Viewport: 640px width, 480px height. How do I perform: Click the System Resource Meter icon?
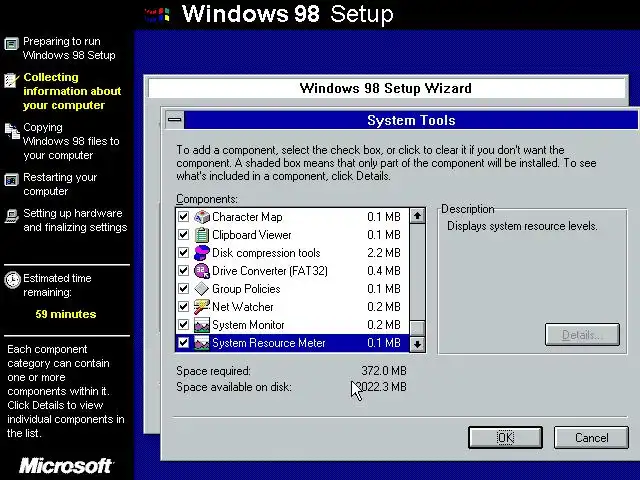[x=202, y=343]
